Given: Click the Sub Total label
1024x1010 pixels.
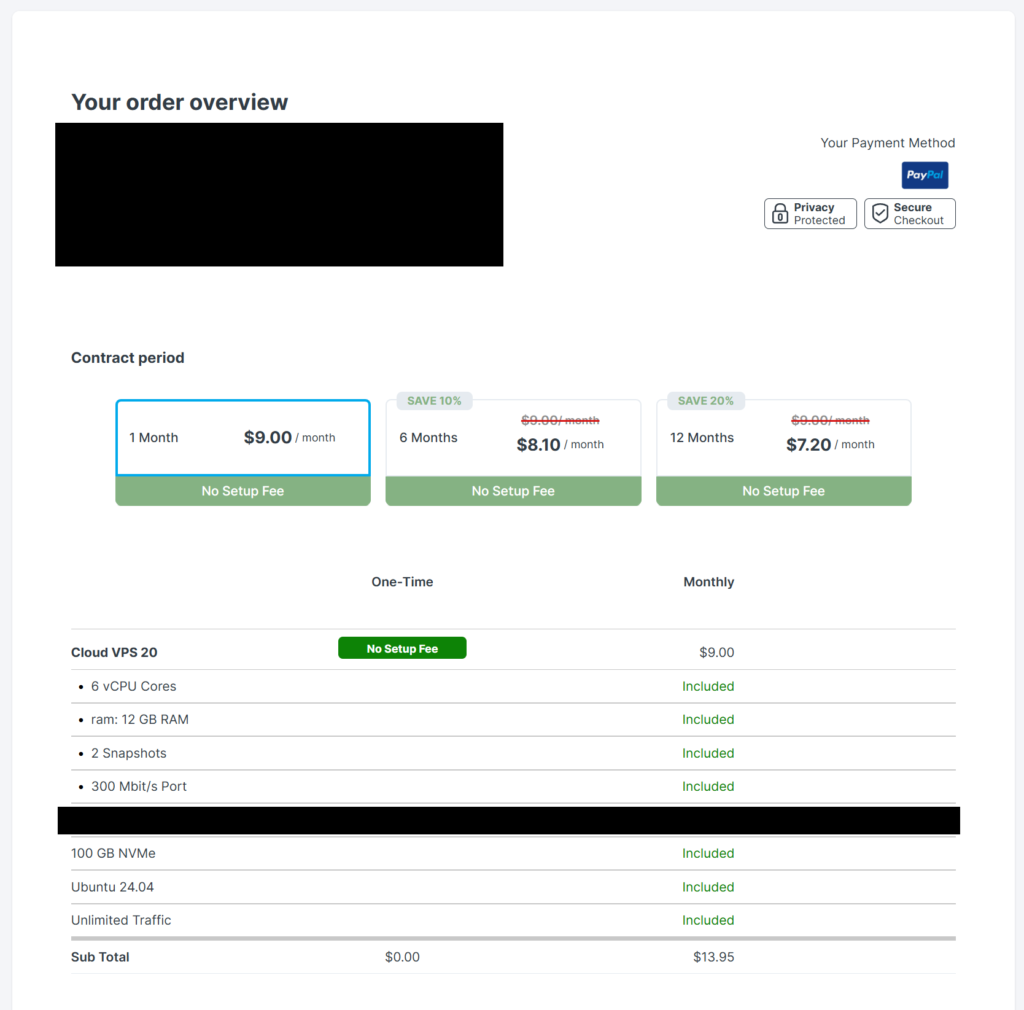Looking at the screenshot, I should 100,956.
